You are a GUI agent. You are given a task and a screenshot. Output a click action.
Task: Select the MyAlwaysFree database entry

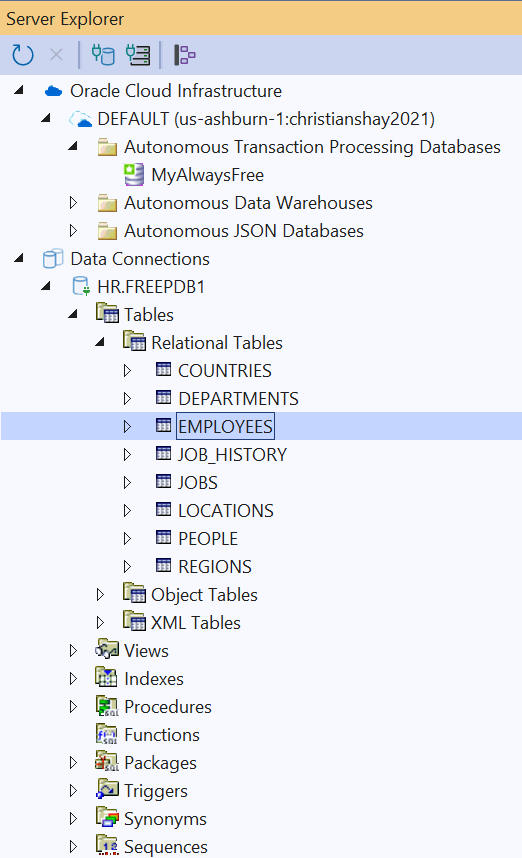pyautogui.click(x=207, y=175)
